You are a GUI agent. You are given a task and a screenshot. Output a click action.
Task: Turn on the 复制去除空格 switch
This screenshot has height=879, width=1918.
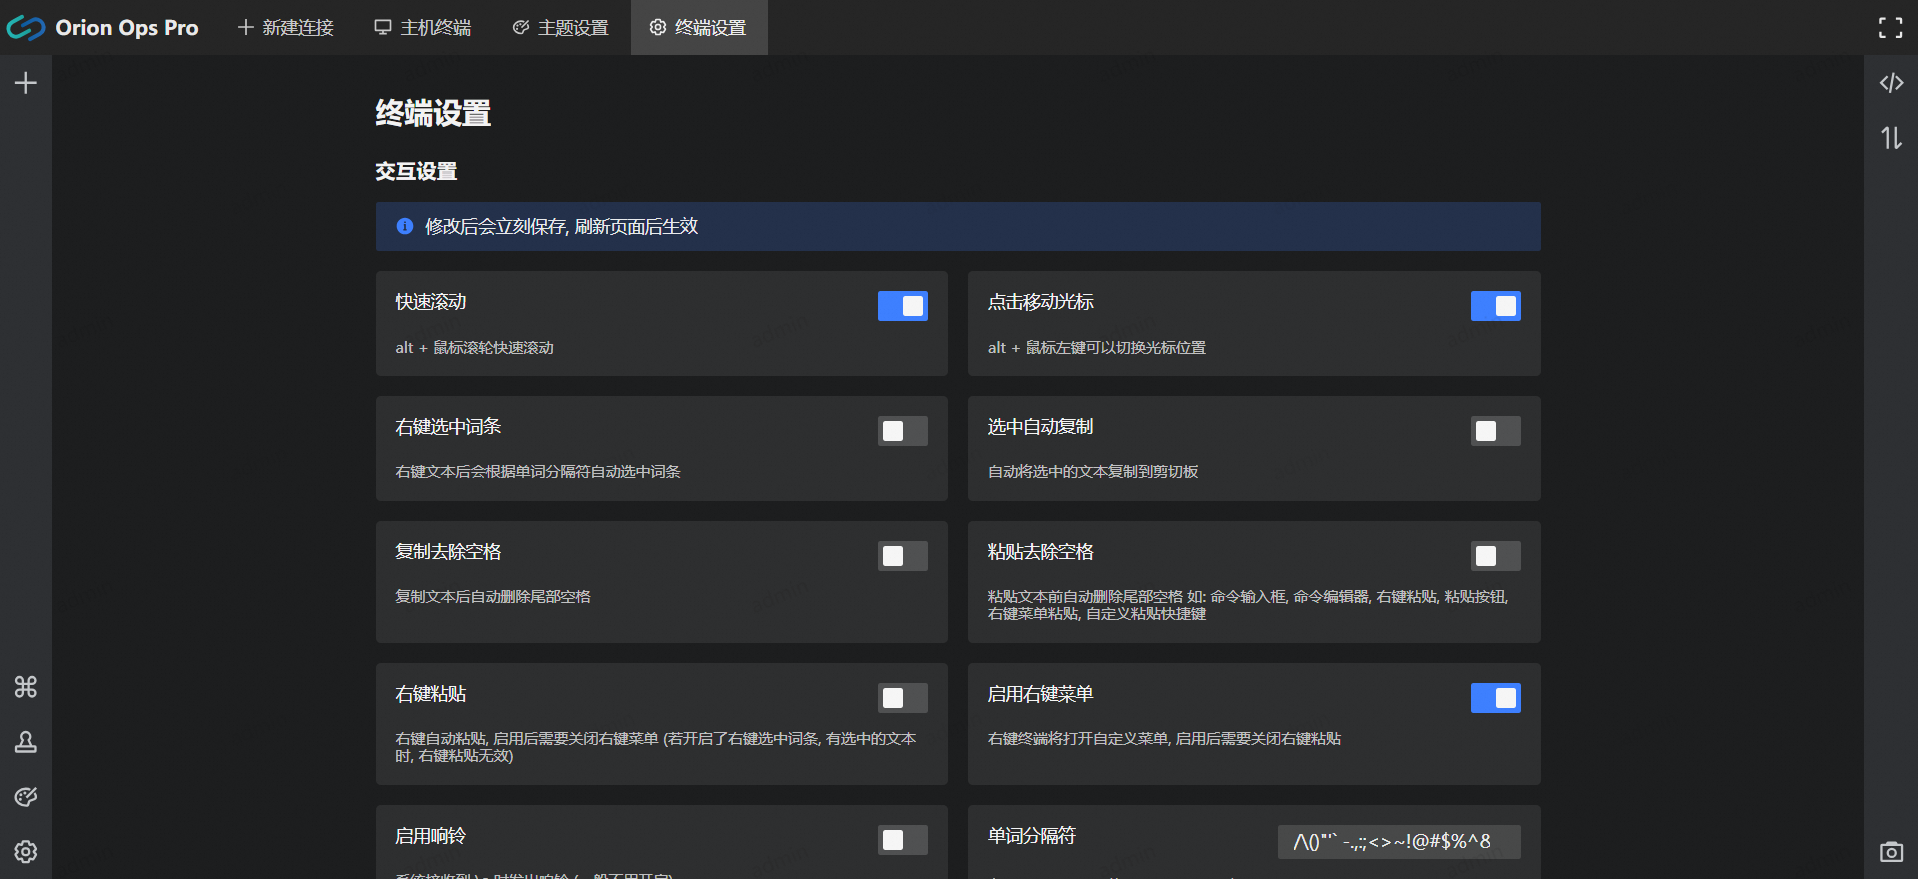902,556
